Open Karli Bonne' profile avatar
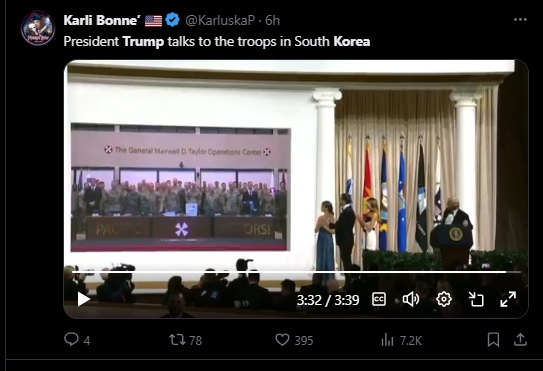 point(38,28)
